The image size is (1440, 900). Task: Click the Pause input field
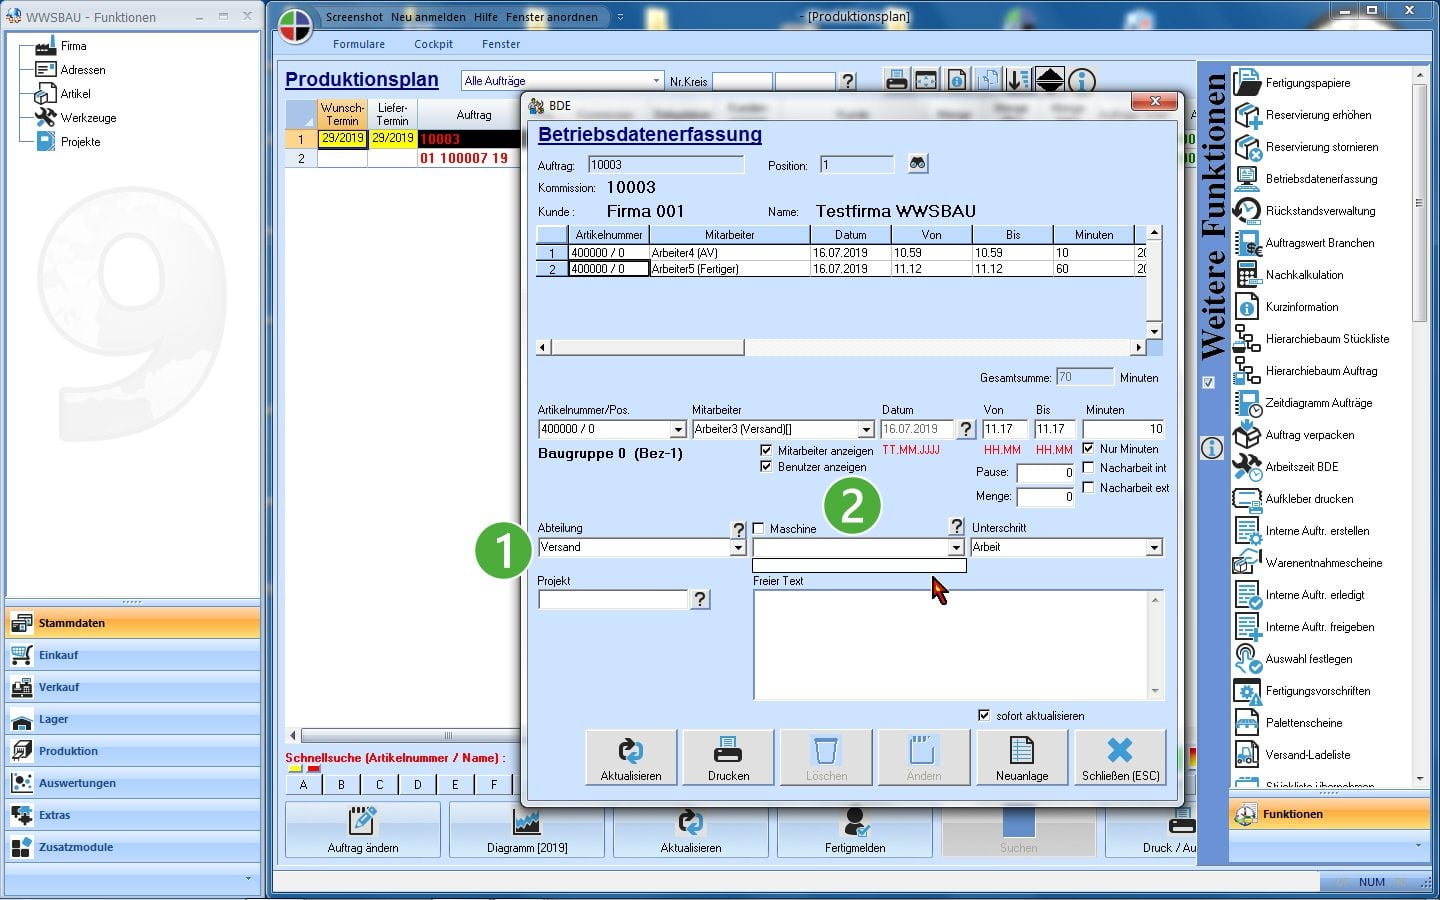tap(1046, 472)
